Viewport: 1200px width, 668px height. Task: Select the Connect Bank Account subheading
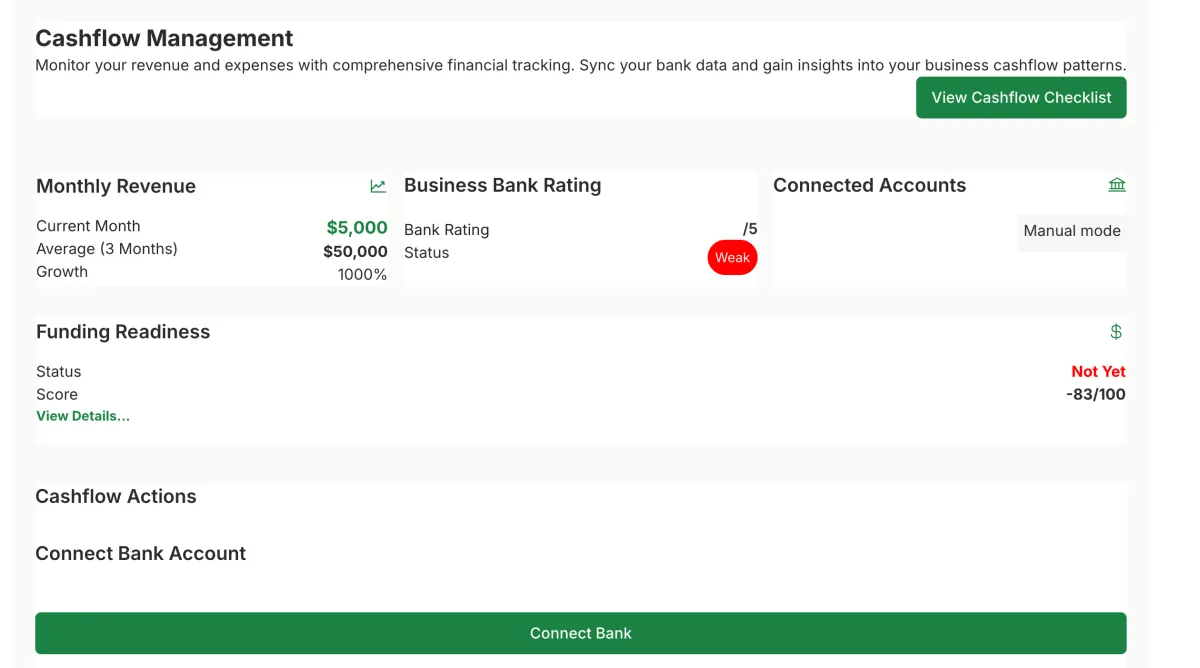tap(140, 554)
